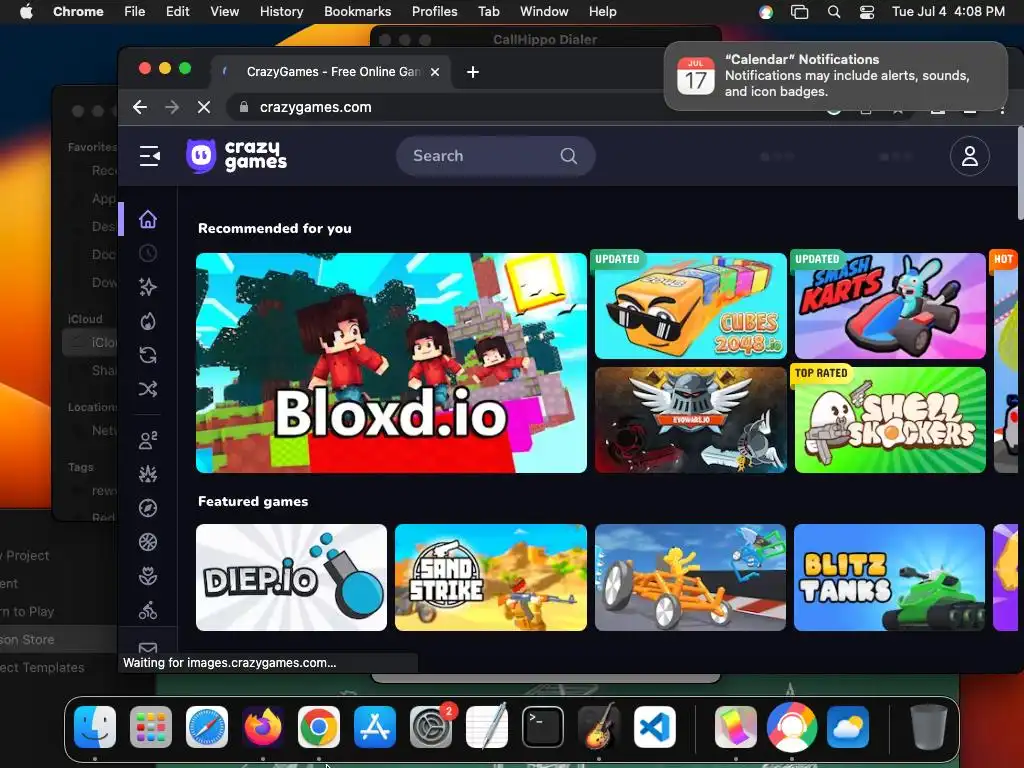The image size is (1024, 768).
Task: Open the Profiles menu
Action: coord(434,11)
